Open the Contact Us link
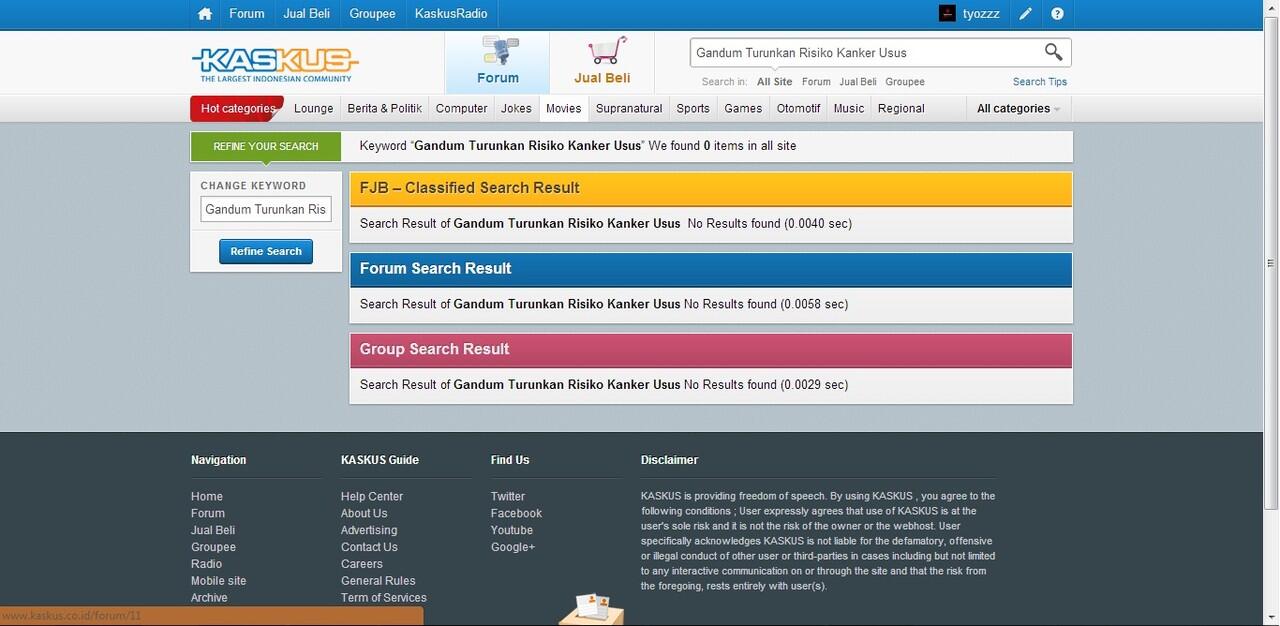Screen dimensions: 1280x626 (x=369, y=547)
